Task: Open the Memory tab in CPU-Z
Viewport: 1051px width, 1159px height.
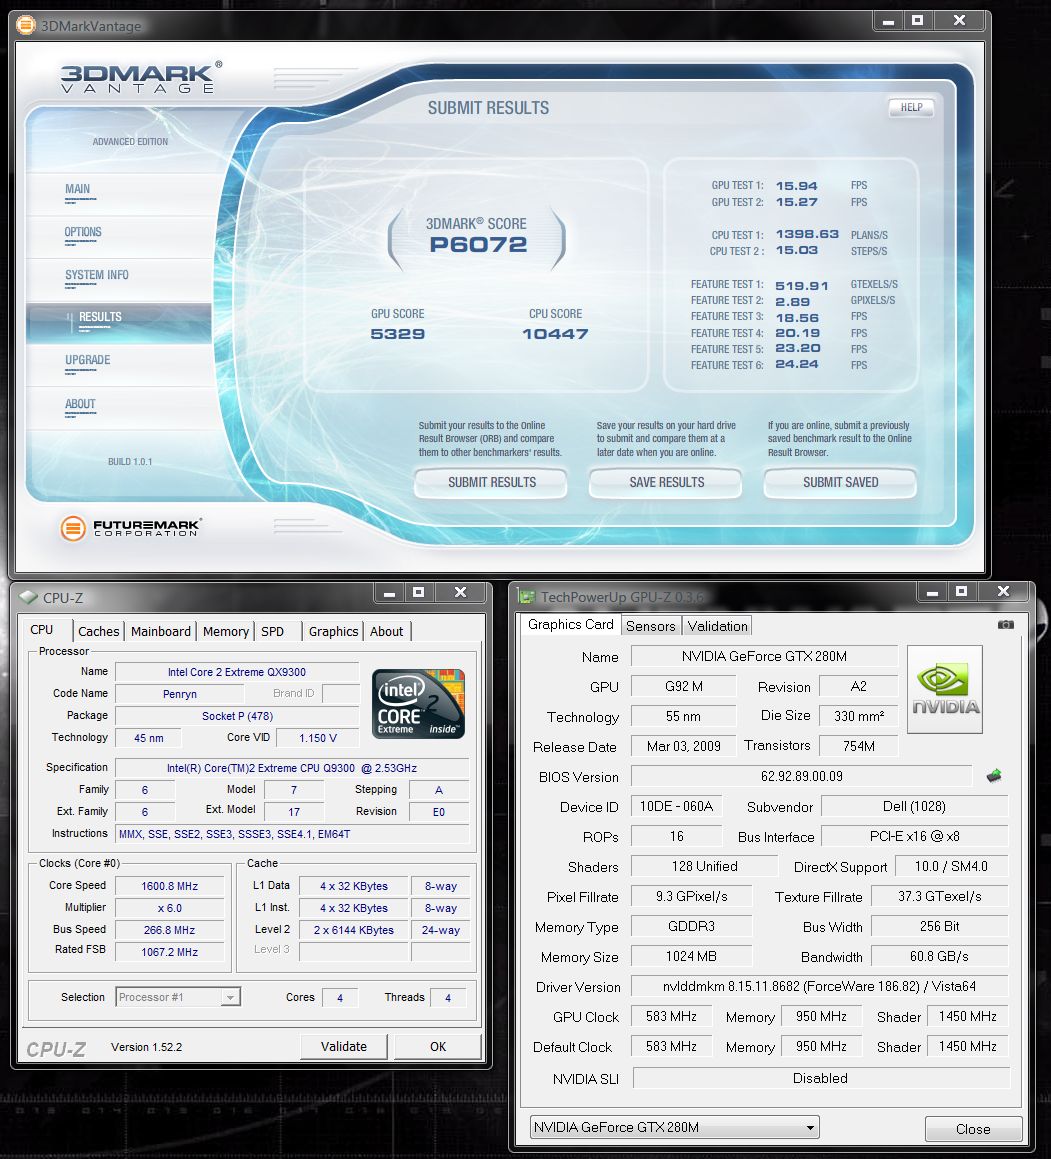Action: pos(225,631)
